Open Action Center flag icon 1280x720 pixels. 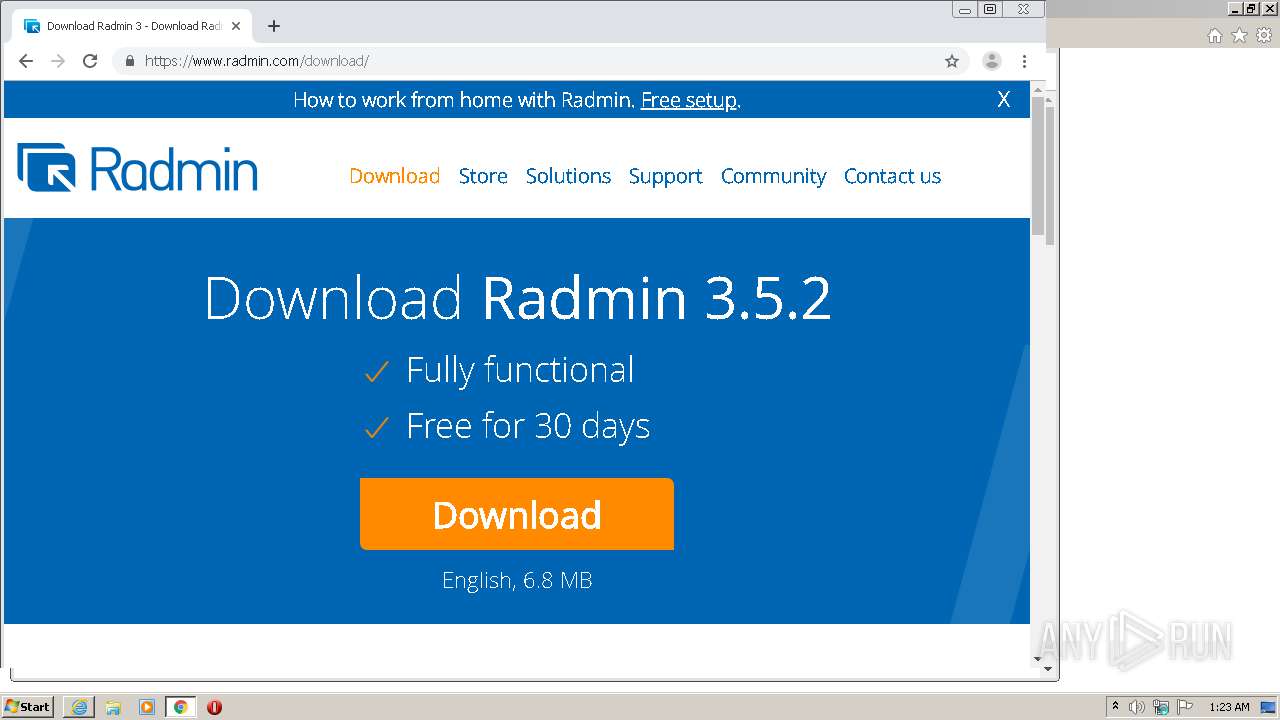pos(1185,707)
